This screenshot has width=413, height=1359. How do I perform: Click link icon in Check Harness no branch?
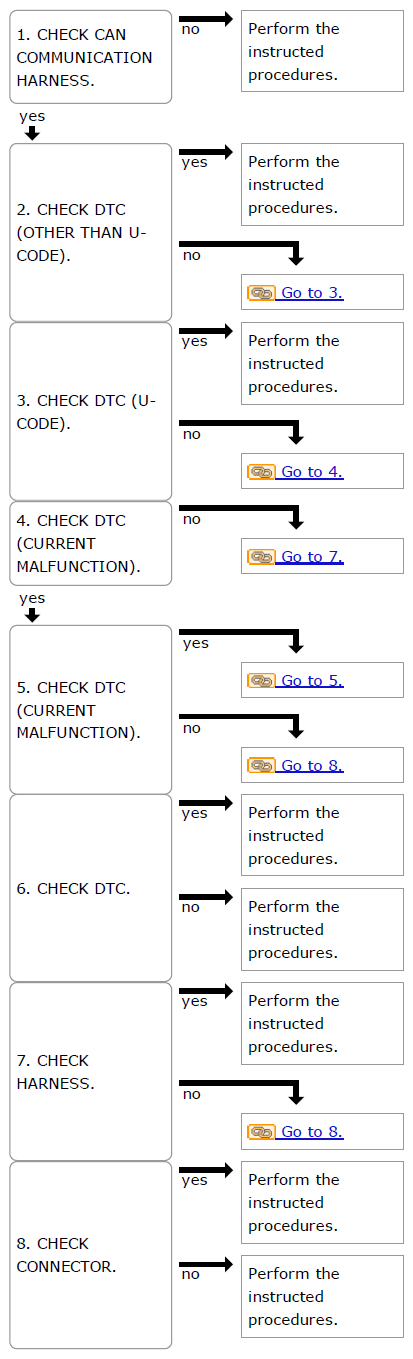click(x=261, y=1132)
